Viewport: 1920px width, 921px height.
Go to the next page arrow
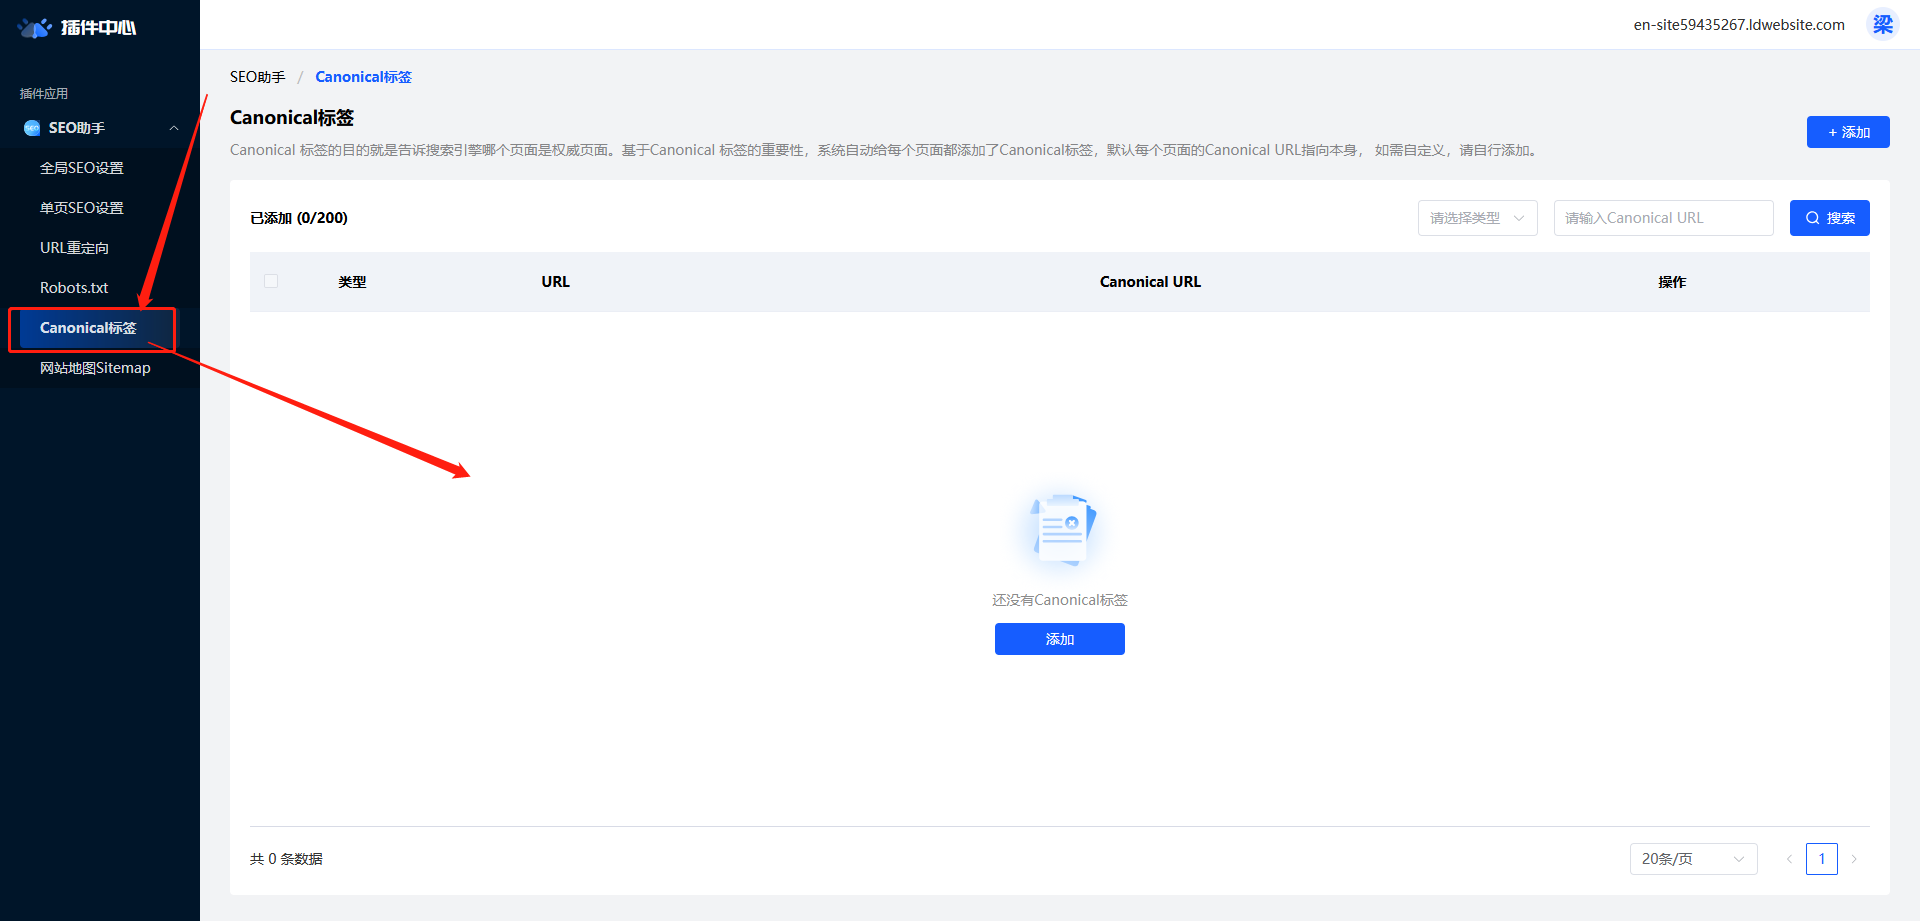coord(1854,859)
